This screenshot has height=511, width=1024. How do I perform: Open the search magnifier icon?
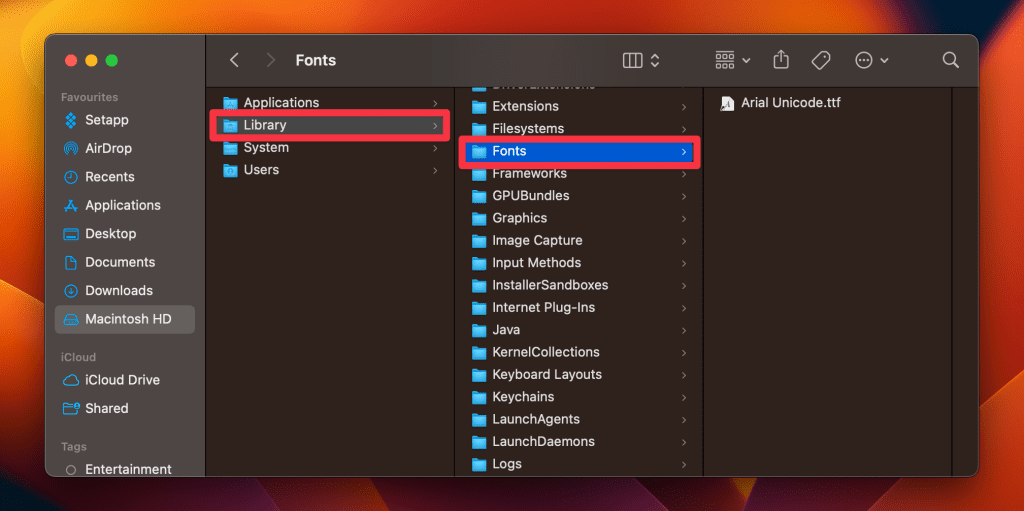point(951,60)
